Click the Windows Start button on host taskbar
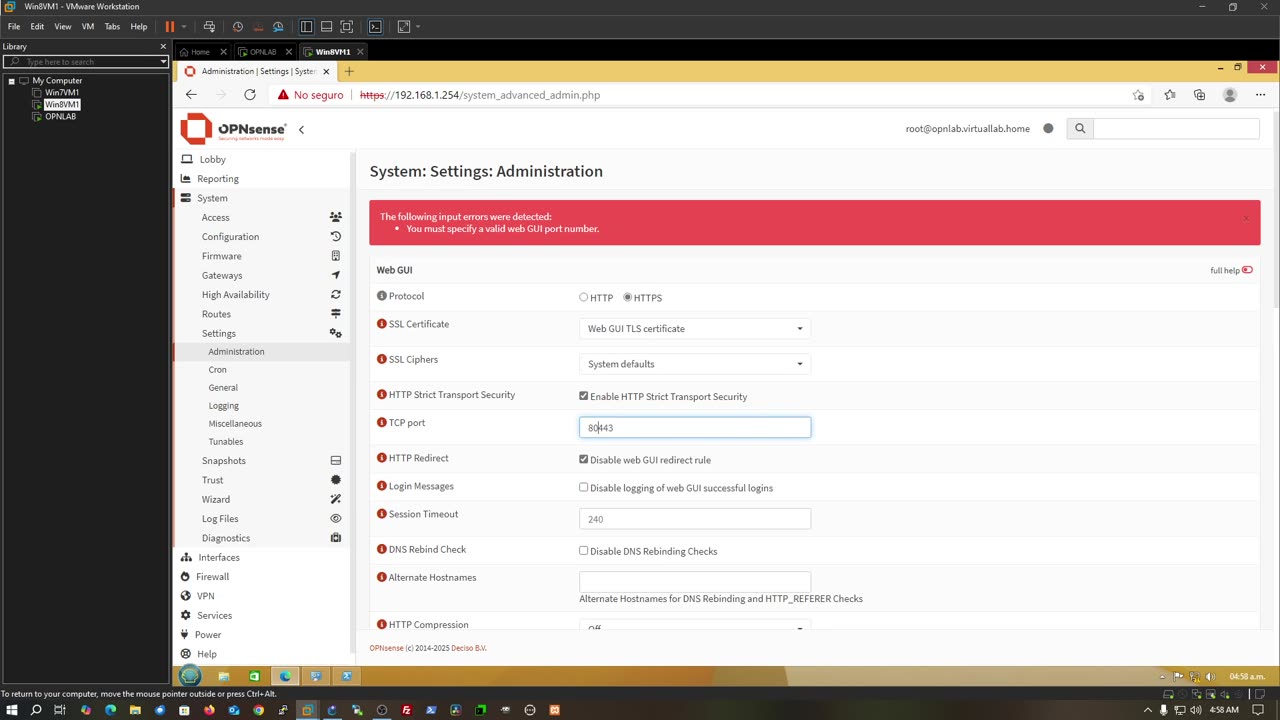The image size is (1280, 720). click(12, 710)
